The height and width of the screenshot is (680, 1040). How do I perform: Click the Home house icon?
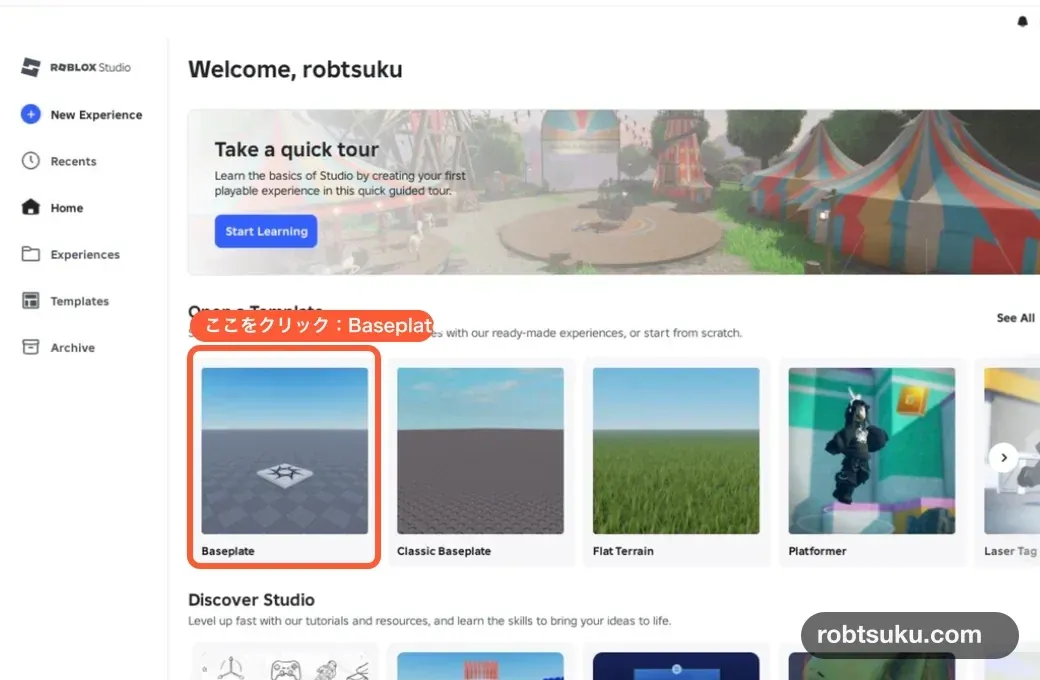pyautogui.click(x=31, y=207)
